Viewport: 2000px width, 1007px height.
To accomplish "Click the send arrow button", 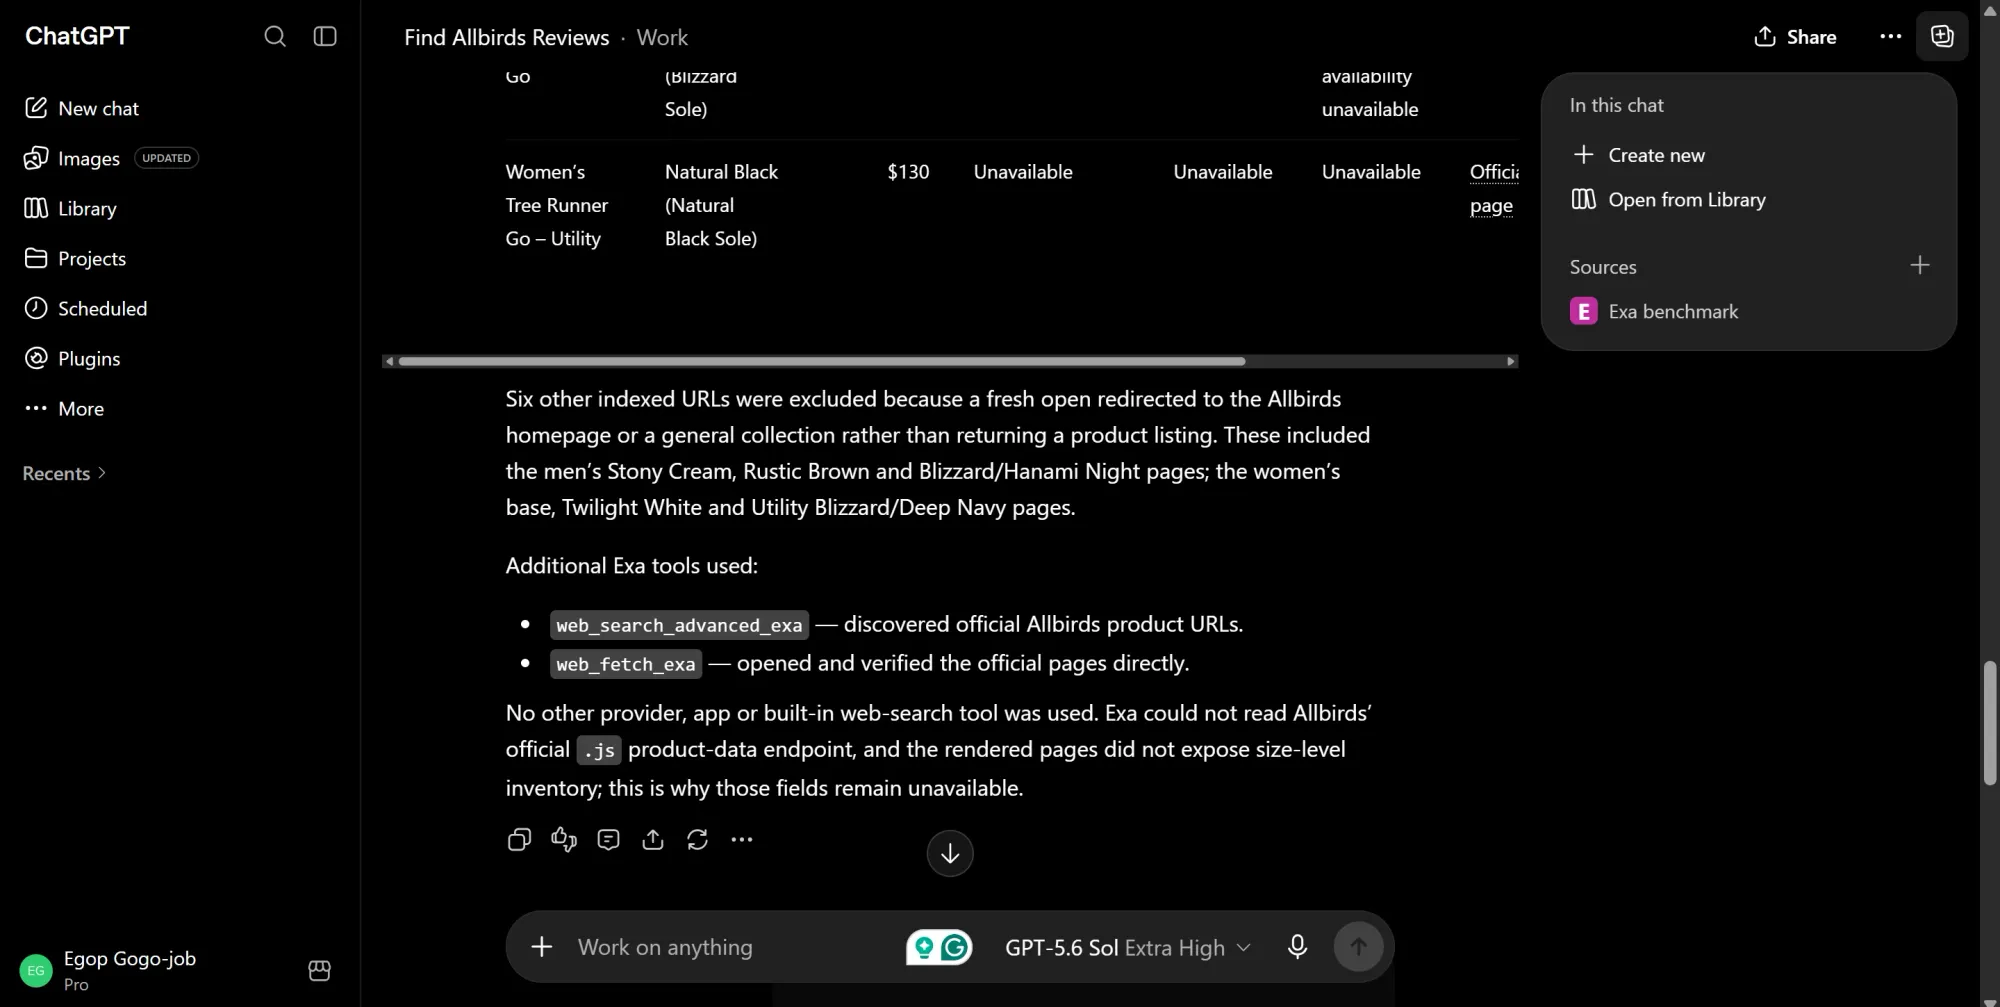I will click(x=1358, y=947).
